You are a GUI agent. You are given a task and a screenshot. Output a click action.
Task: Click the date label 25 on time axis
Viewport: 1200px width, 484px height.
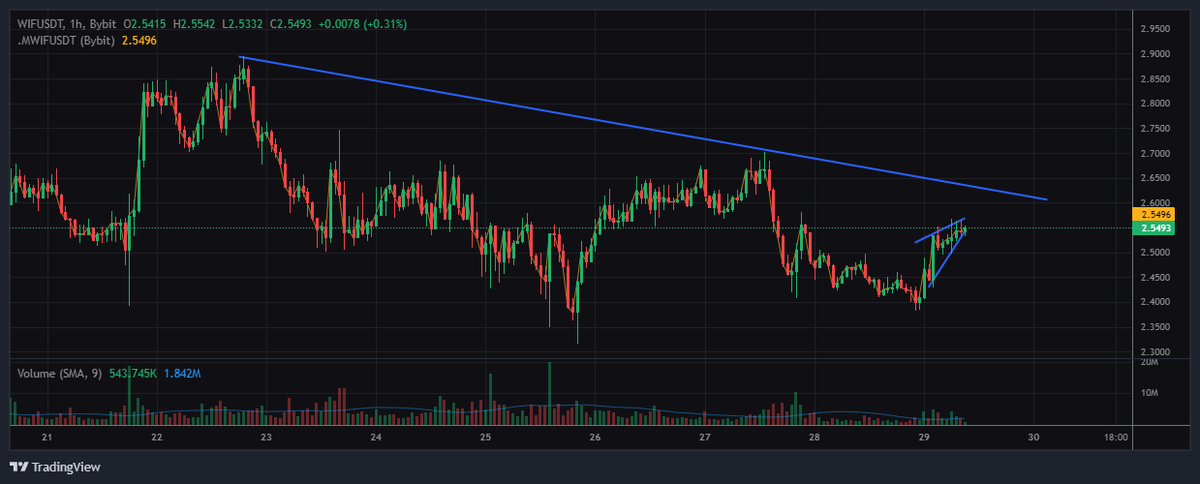[485, 438]
